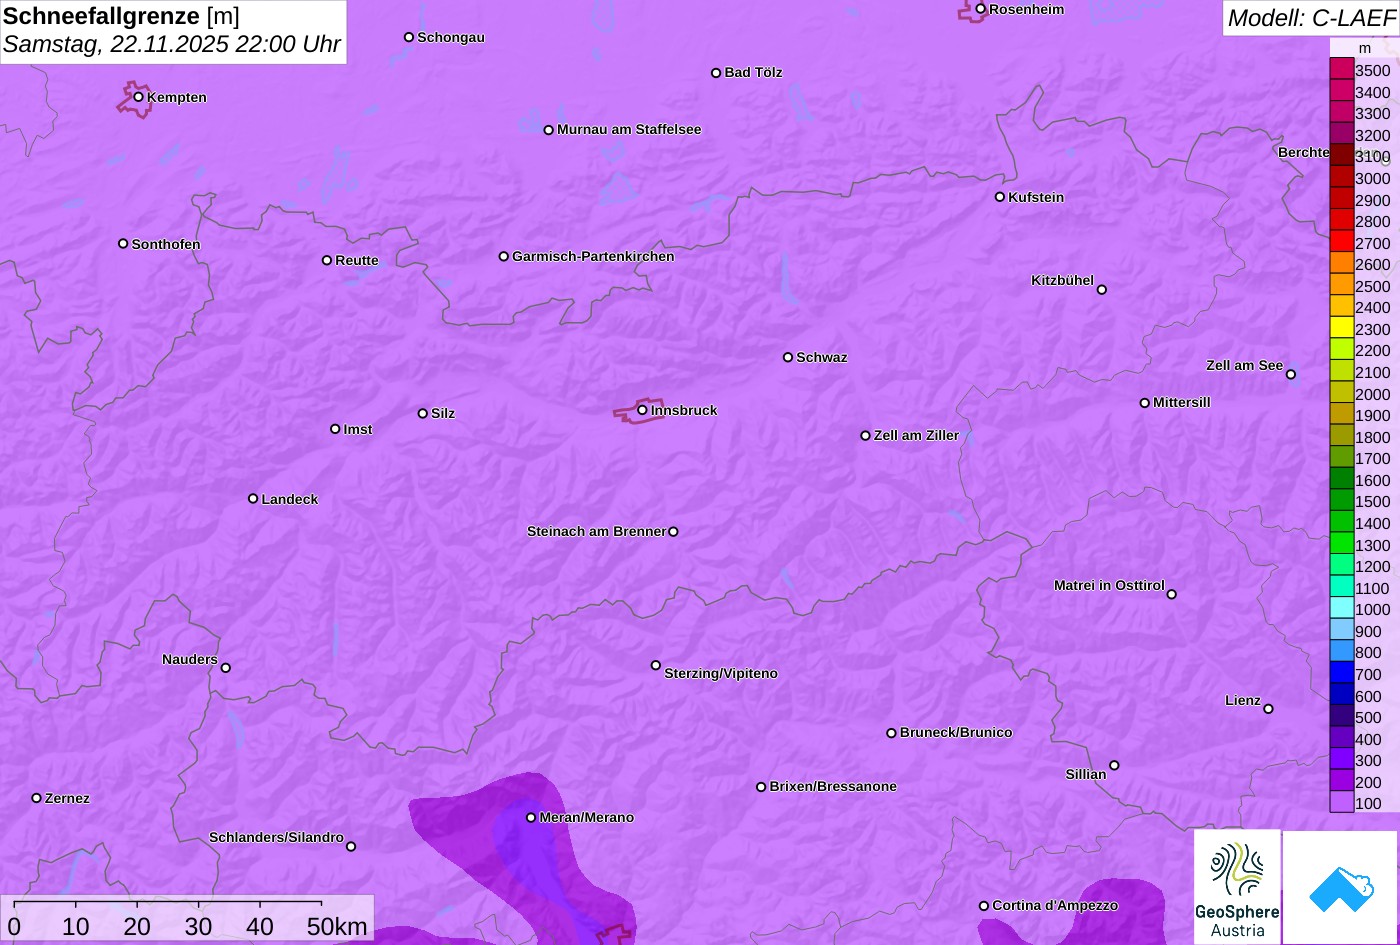Pick the violet 100 m legend swatch
This screenshot has height=945, width=1400.
coord(1341,802)
